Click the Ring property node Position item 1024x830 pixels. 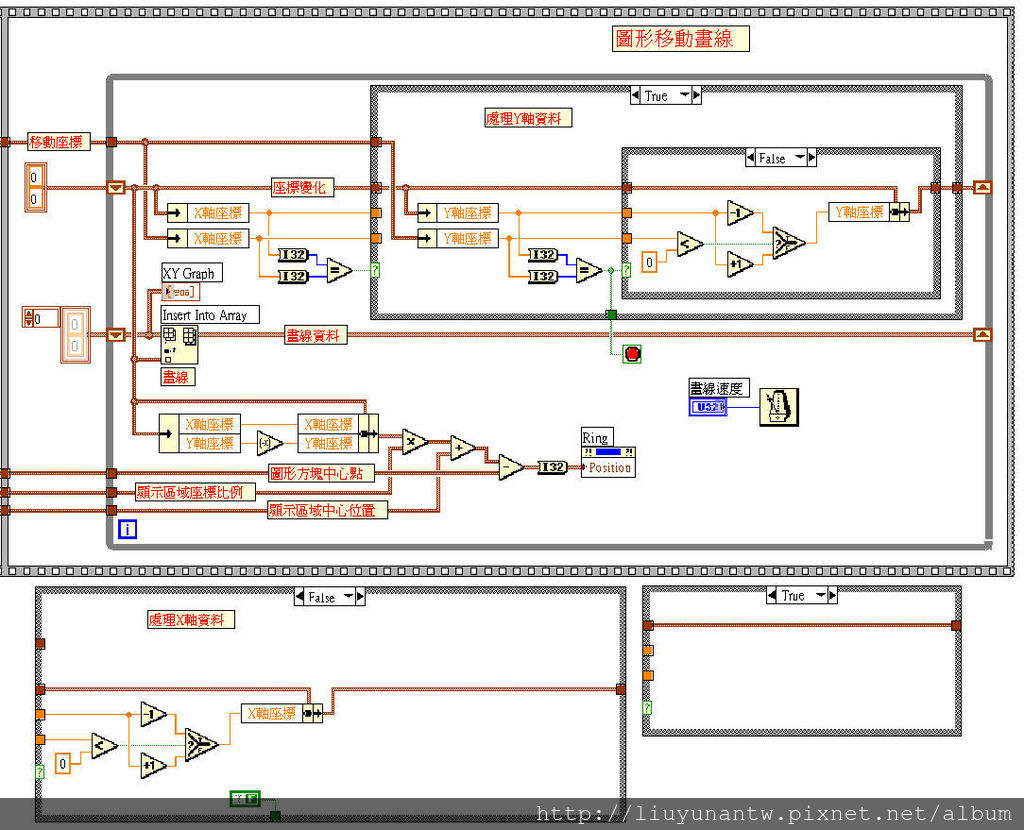608,468
